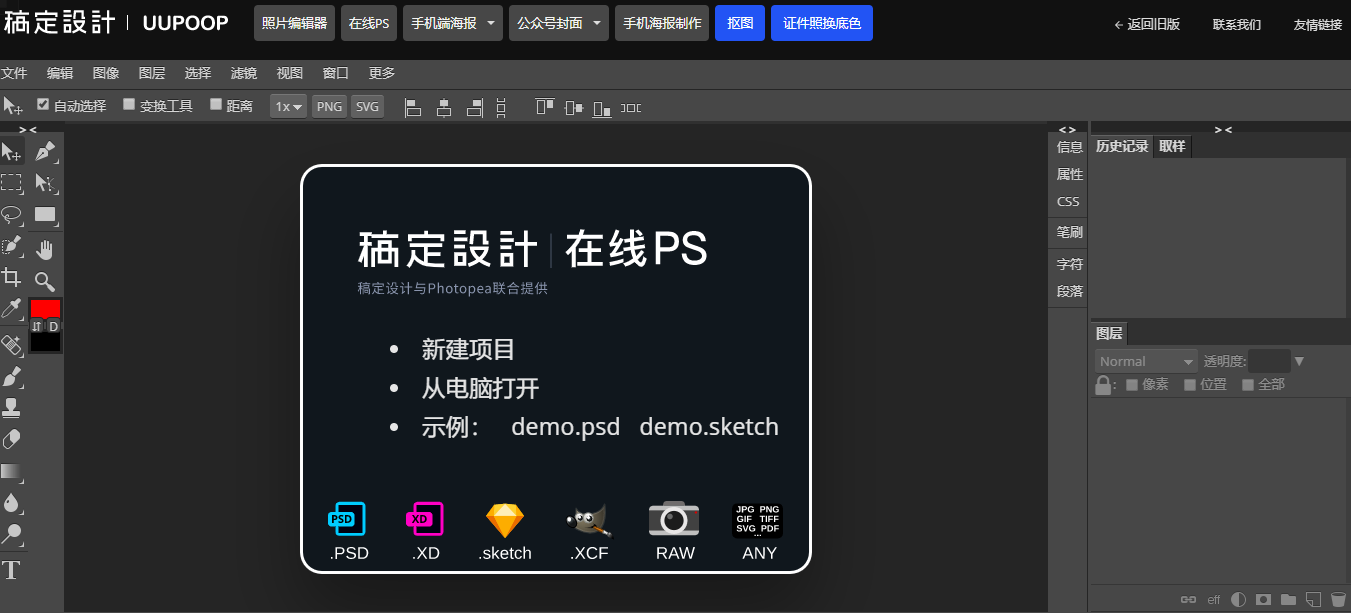
Task: Click the align right edges icon
Action: pos(475,107)
